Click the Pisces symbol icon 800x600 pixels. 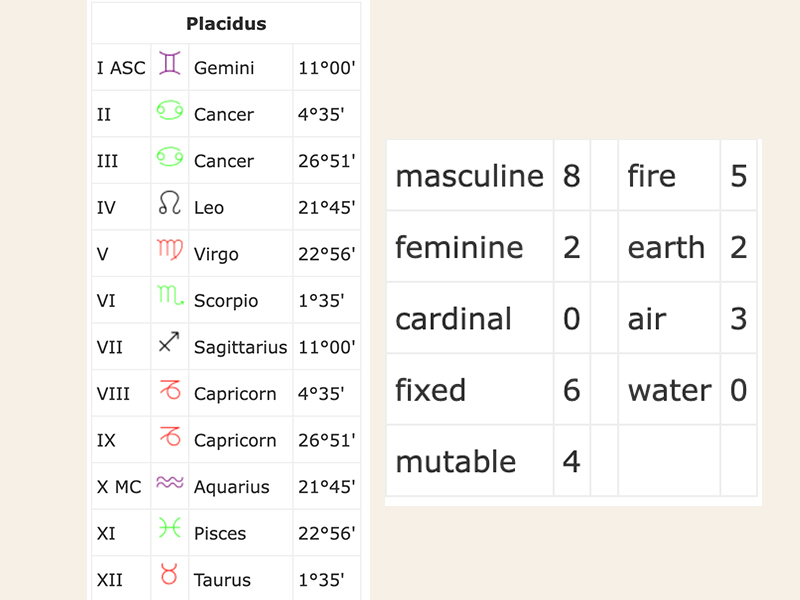pyautogui.click(x=170, y=531)
